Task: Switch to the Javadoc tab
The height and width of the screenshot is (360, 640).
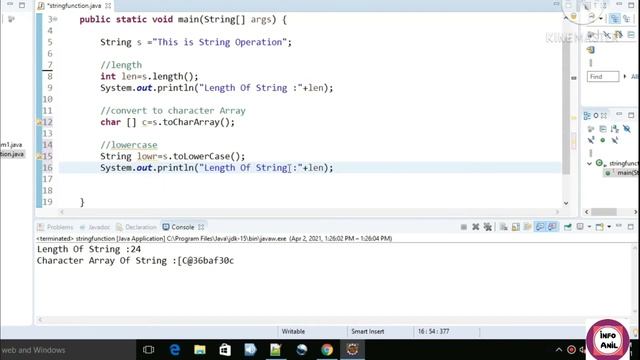Action: [x=95, y=227]
